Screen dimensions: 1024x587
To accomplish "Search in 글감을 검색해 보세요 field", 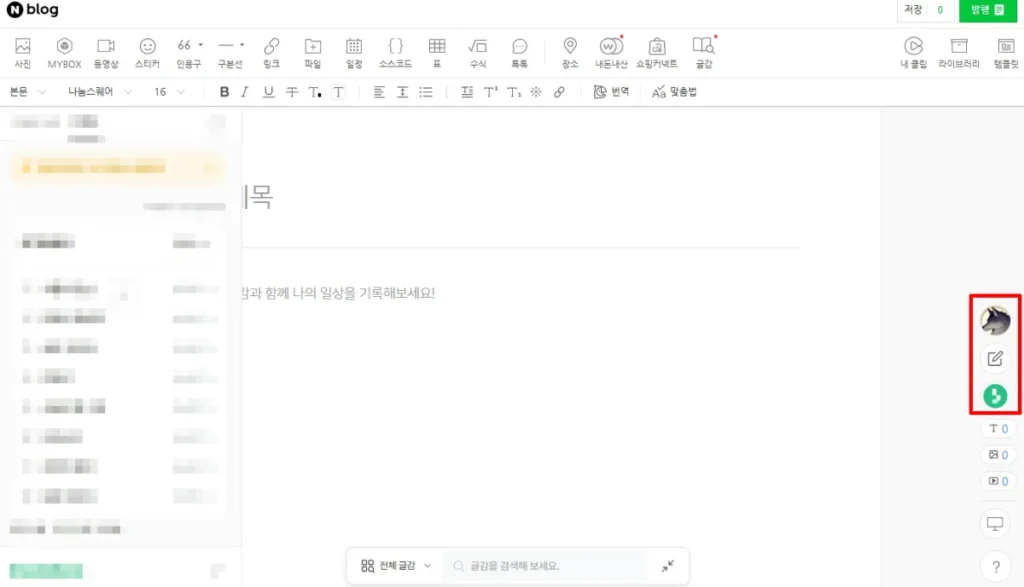I will point(545,566).
